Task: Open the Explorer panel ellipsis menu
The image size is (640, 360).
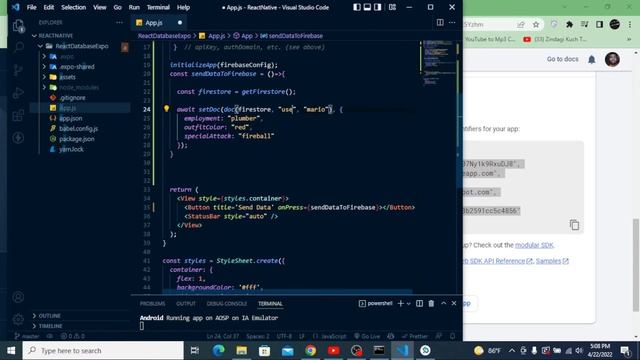Action: pyautogui.click(x=119, y=22)
